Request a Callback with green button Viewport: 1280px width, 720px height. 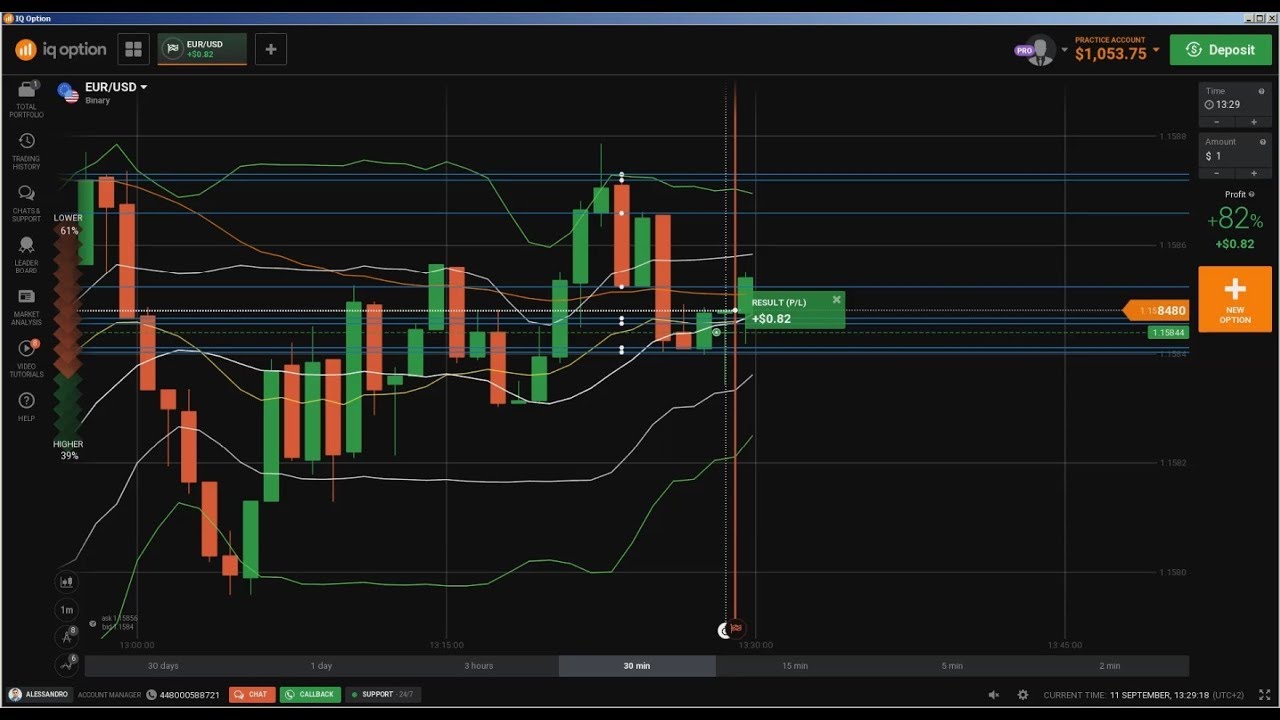point(310,694)
